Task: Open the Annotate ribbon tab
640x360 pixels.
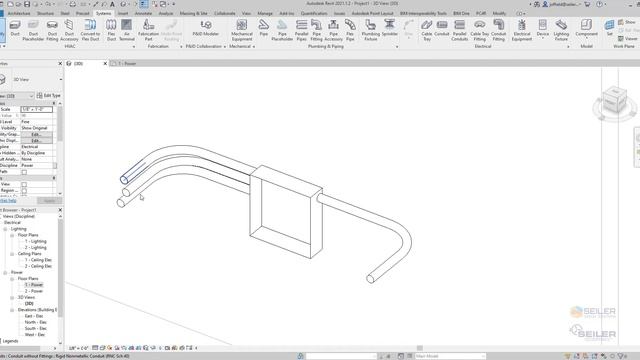Action: pos(143,13)
